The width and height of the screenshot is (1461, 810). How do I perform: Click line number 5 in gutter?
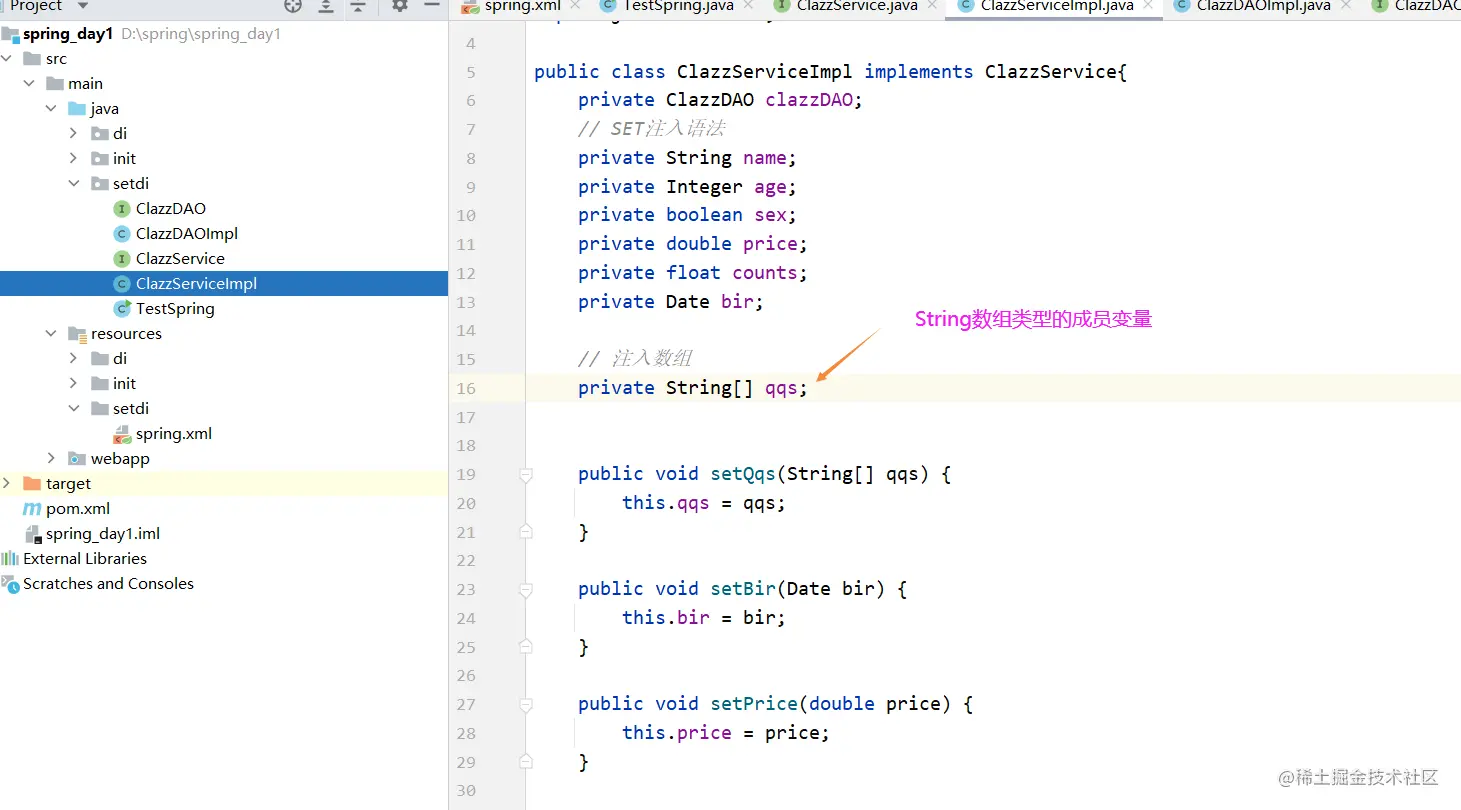tap(471, 72)
